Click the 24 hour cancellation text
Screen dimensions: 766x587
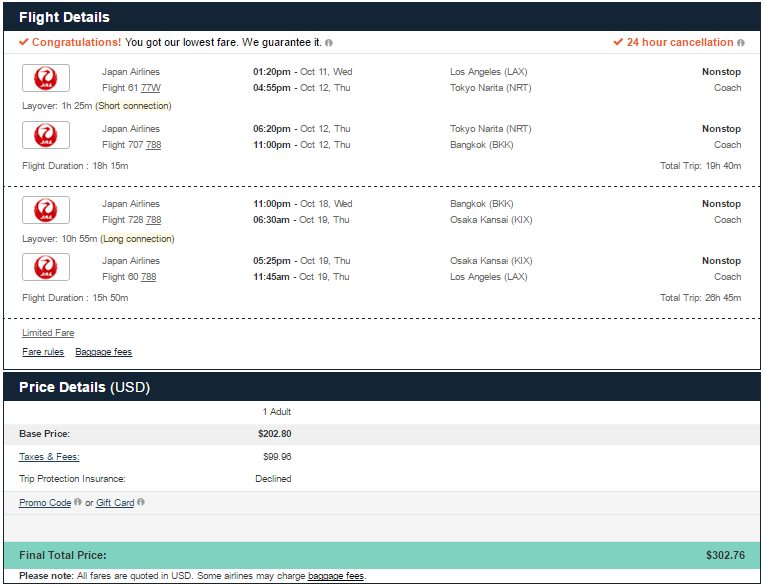680,42
